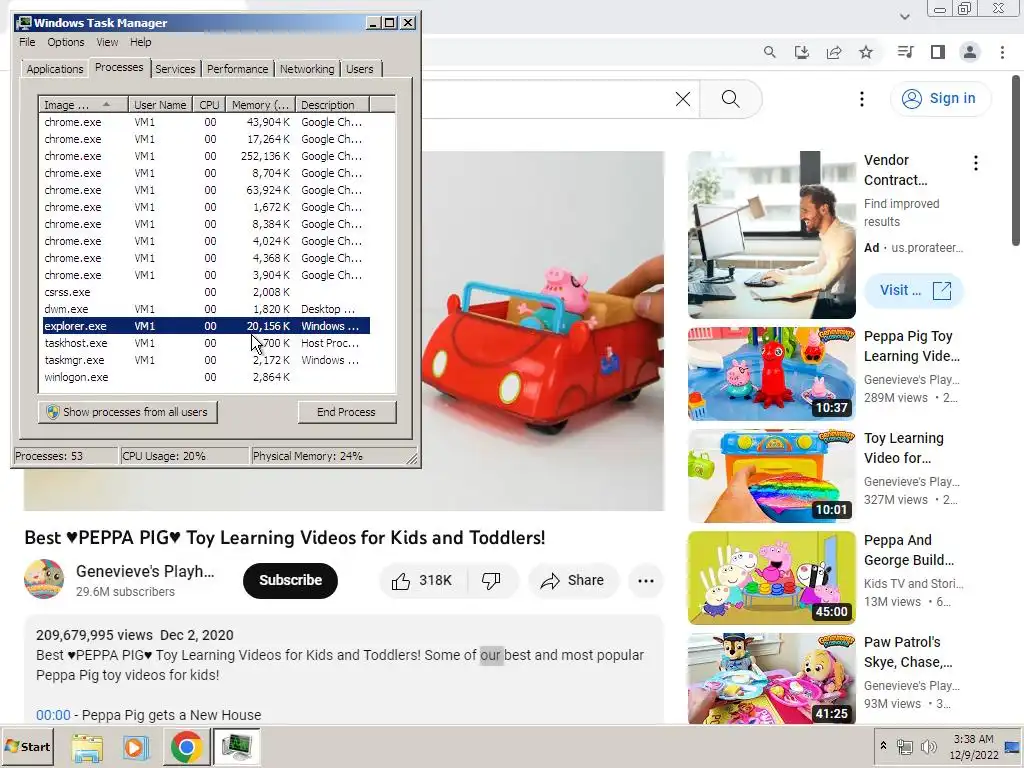Screen dimensions: 1024x768
Task: Open the Help menu in Task Manager
Action: pyautogui.click(x=140, y=42)
